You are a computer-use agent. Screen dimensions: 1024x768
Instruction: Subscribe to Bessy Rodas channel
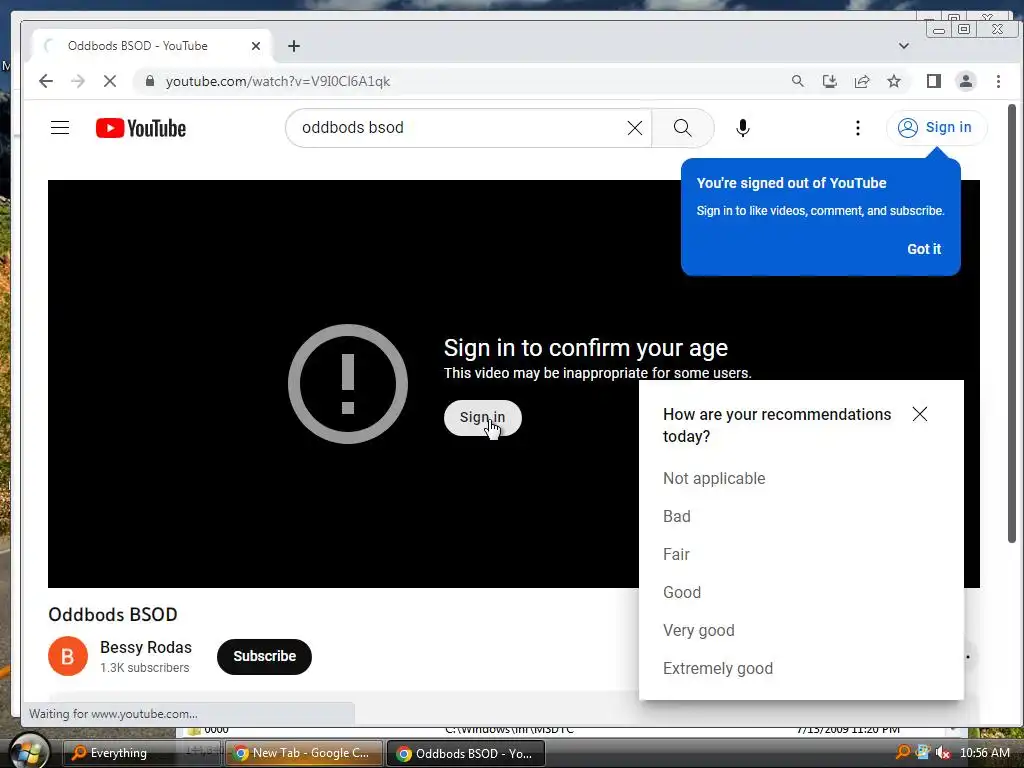264,656
